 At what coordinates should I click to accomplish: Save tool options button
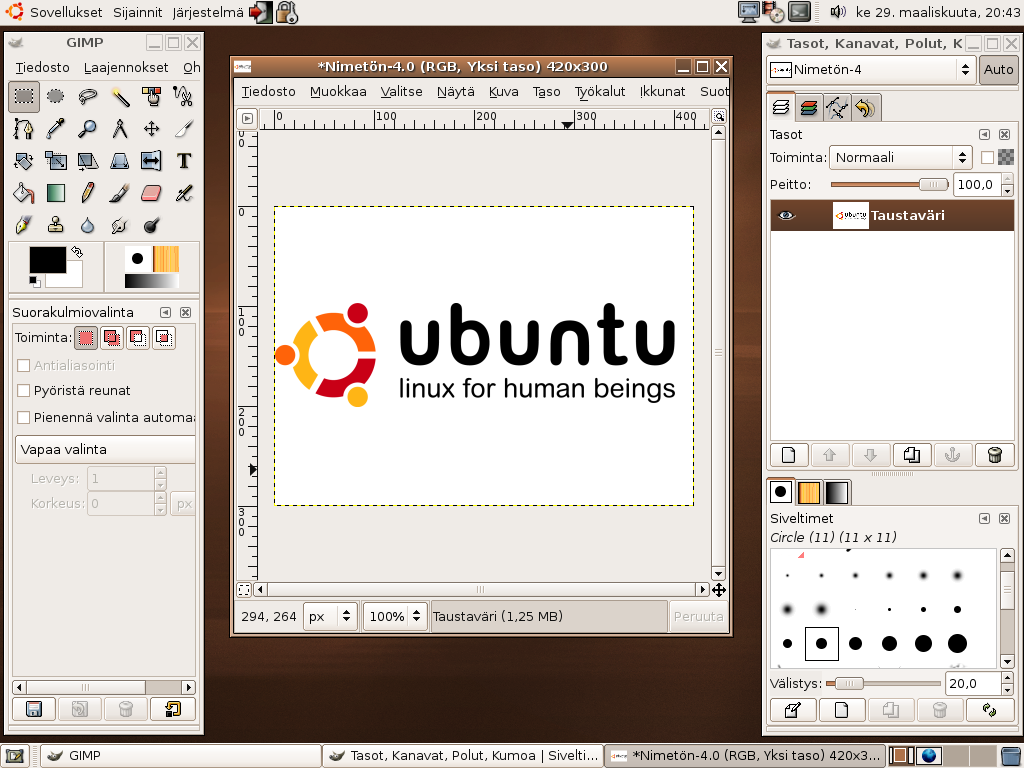[x=34, y=709]
